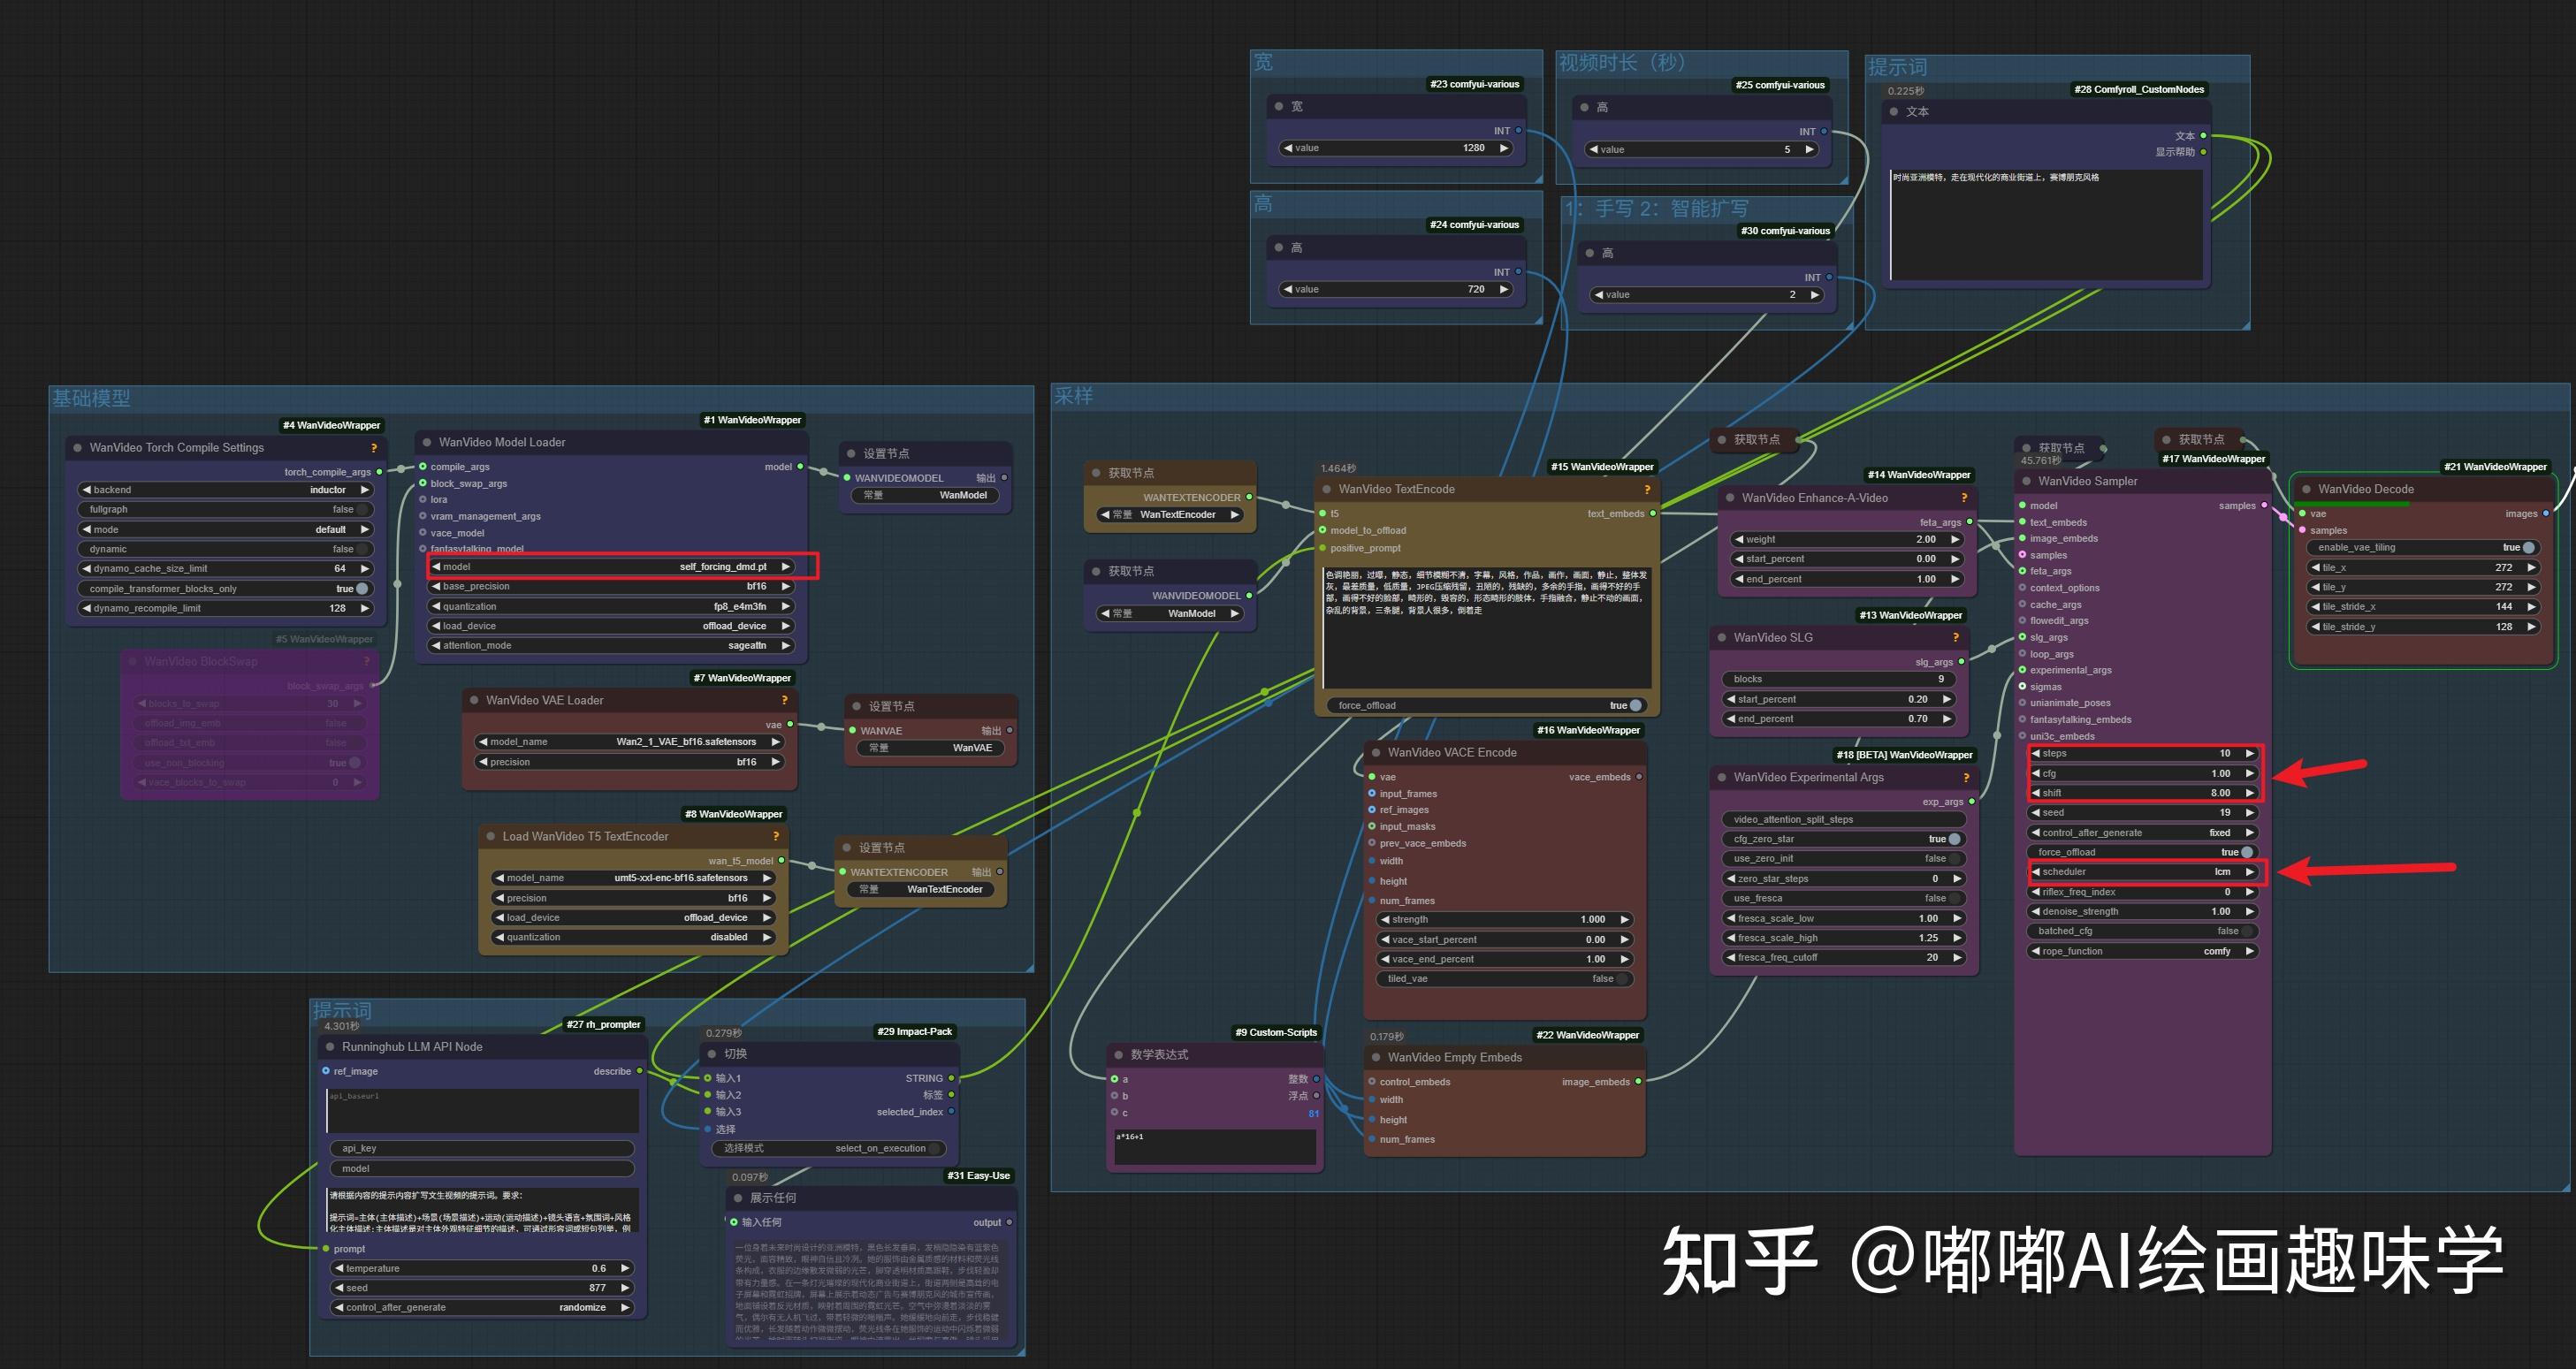Click help icon on WanVideo Torch Compile Settings

pyautogui.click(x=374, y=448)
